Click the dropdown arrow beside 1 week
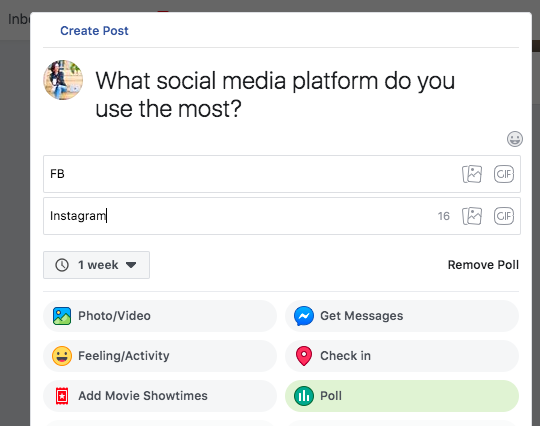Viewport: 540px width, 426px height. point(131,265)
